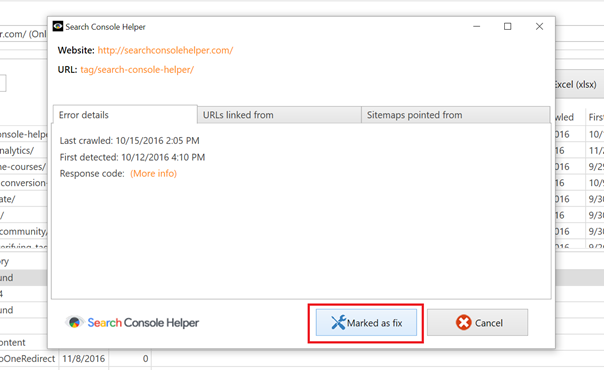Image resolution: width=604 pixels, height=370 pixels.
Task: Select the First detected date text
Action: point(163,157)
